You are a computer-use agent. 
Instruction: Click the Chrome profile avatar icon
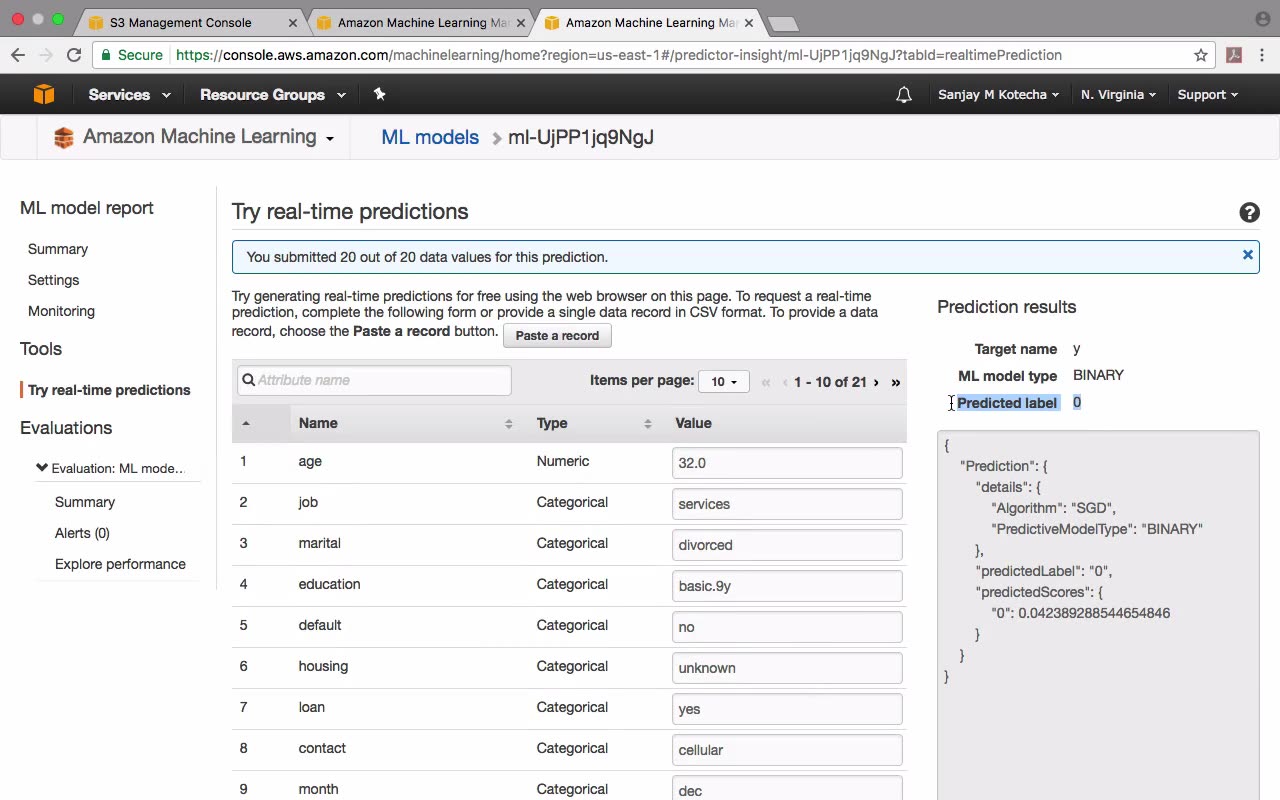pyautogui.click(x=1262, y=19)
